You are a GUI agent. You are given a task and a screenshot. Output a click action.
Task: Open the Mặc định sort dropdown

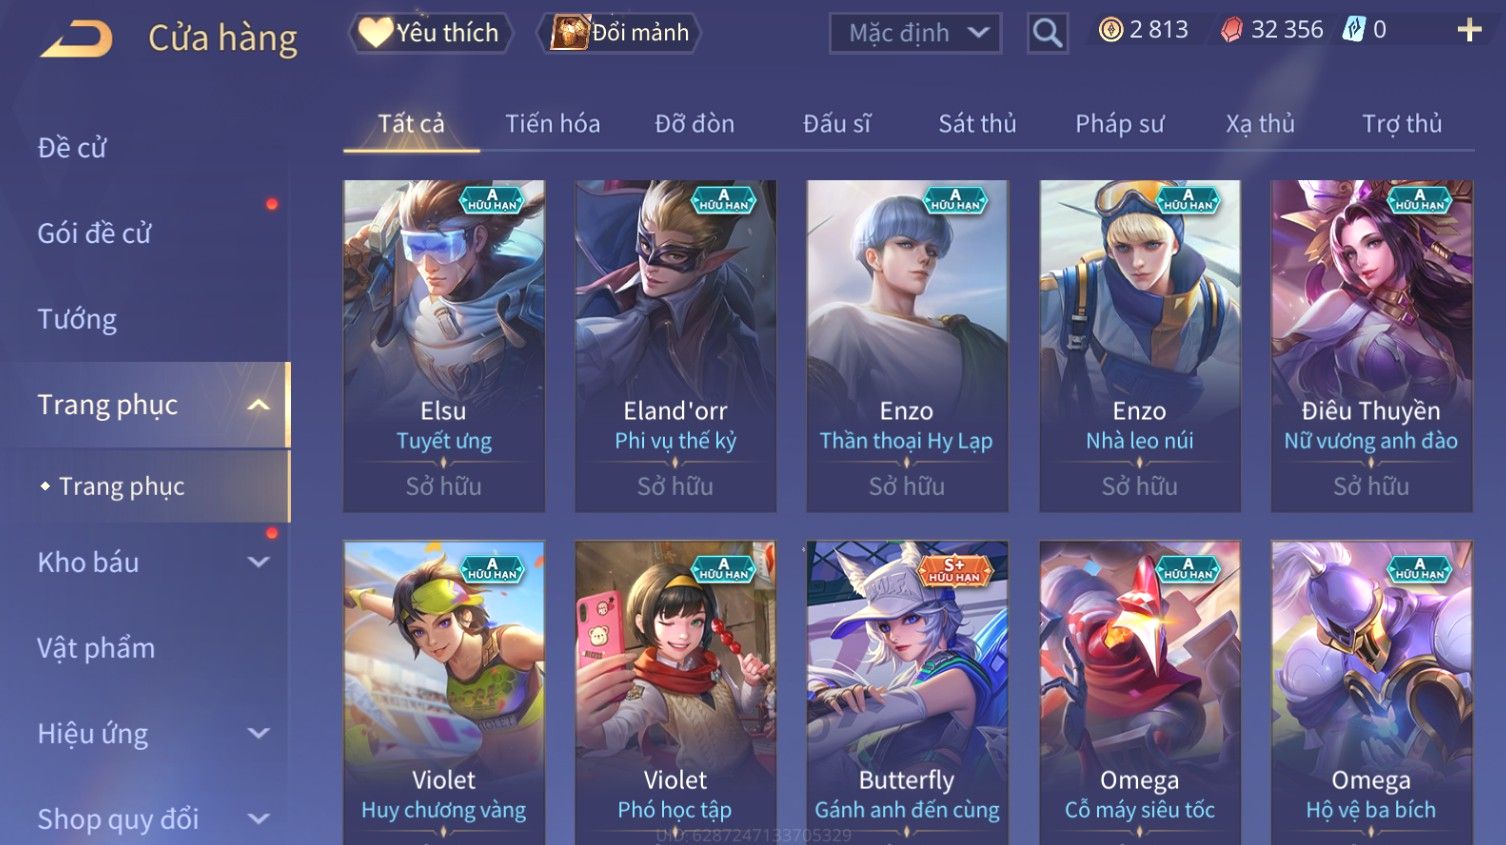915,33
